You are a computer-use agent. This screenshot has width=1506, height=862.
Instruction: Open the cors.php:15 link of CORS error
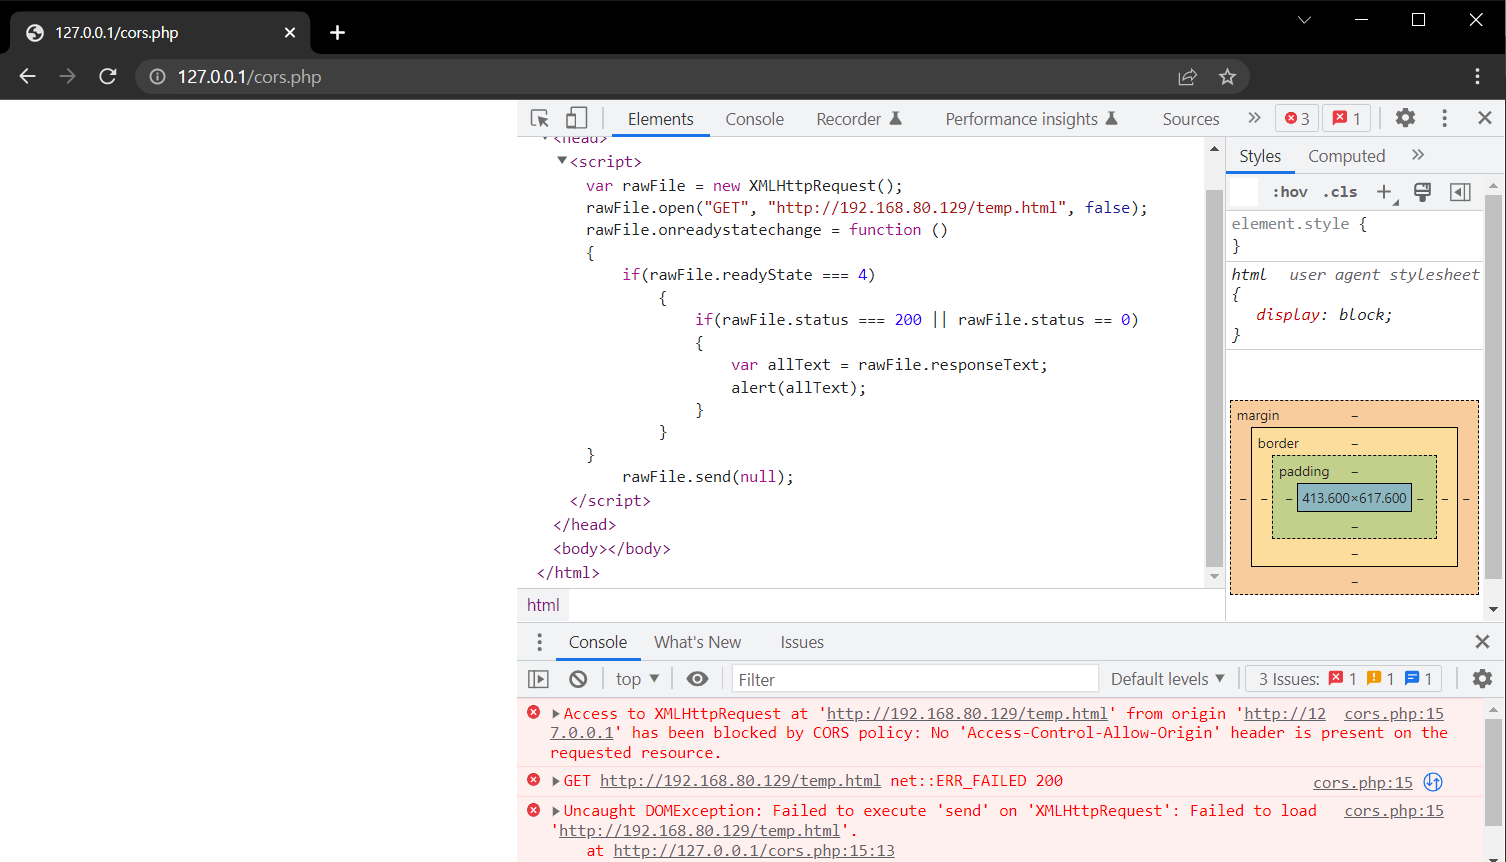pos(1394,713)
